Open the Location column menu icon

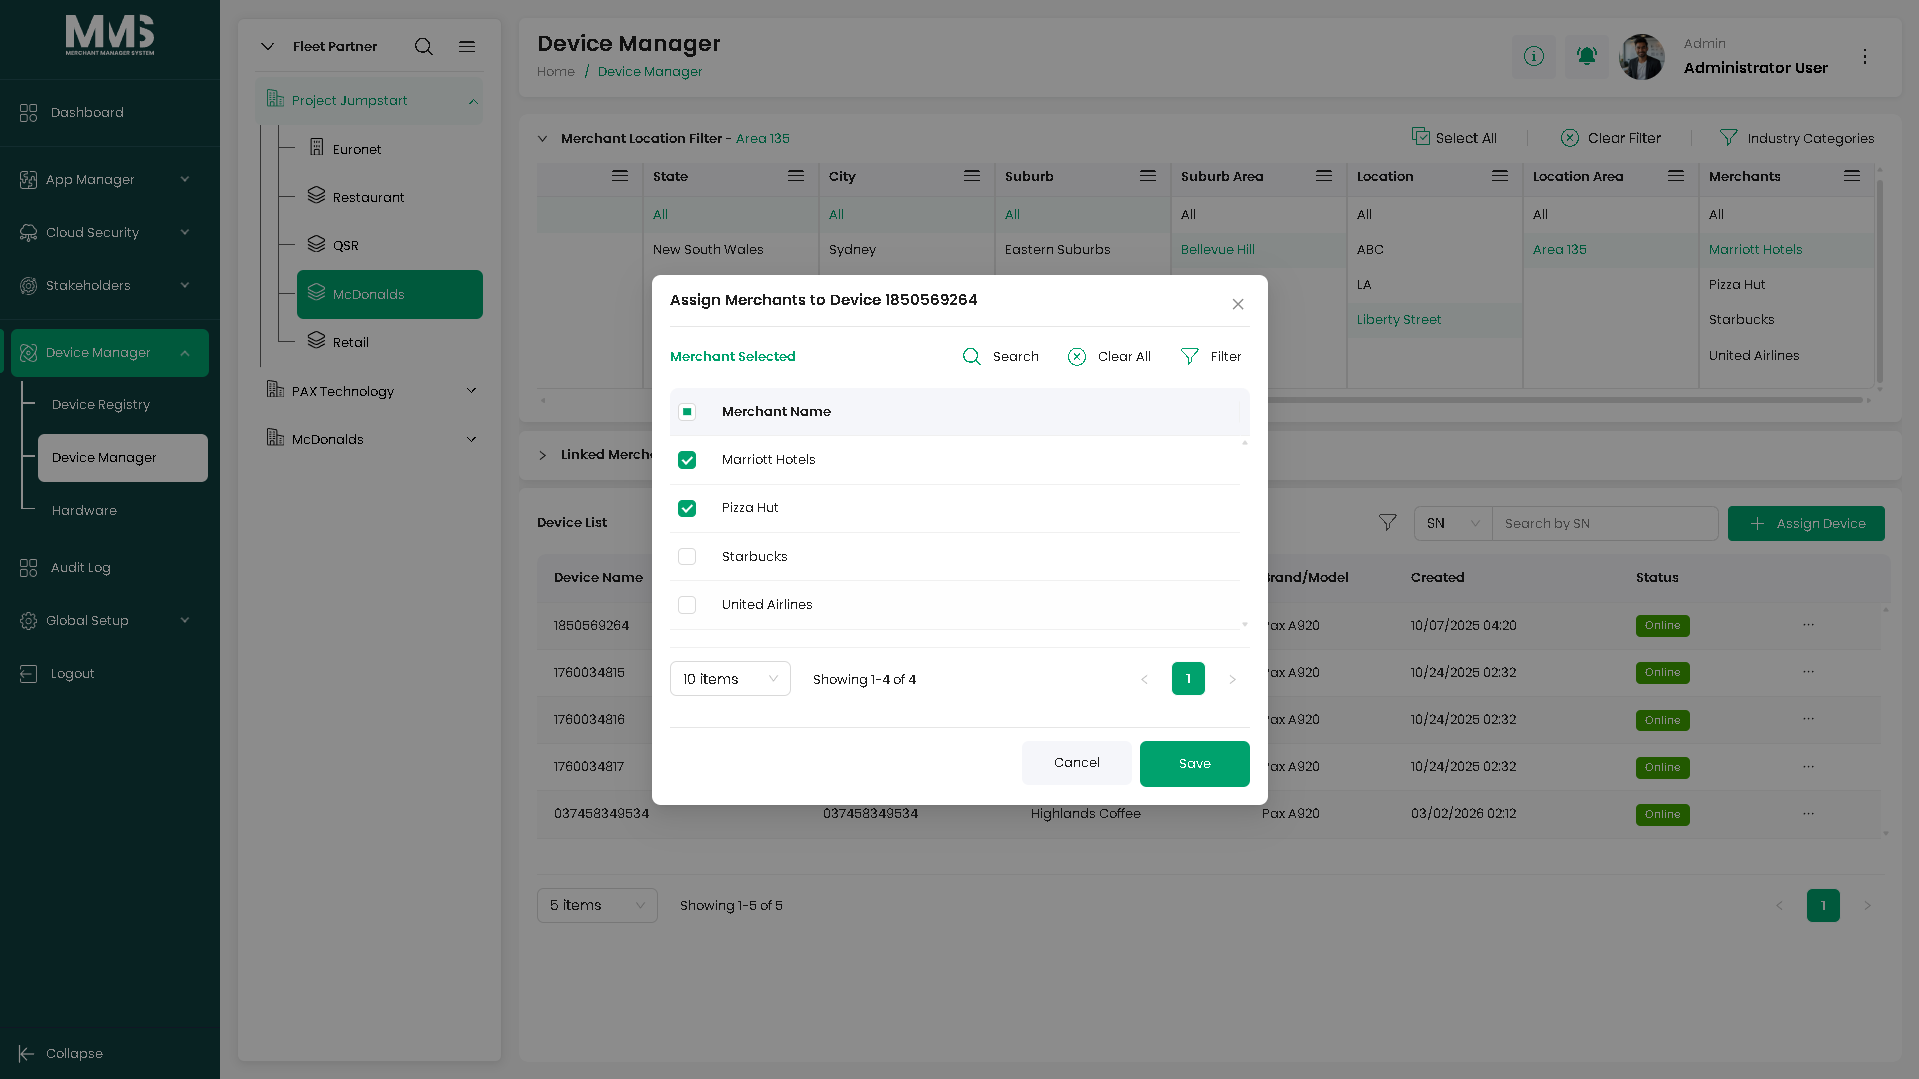1500,176
